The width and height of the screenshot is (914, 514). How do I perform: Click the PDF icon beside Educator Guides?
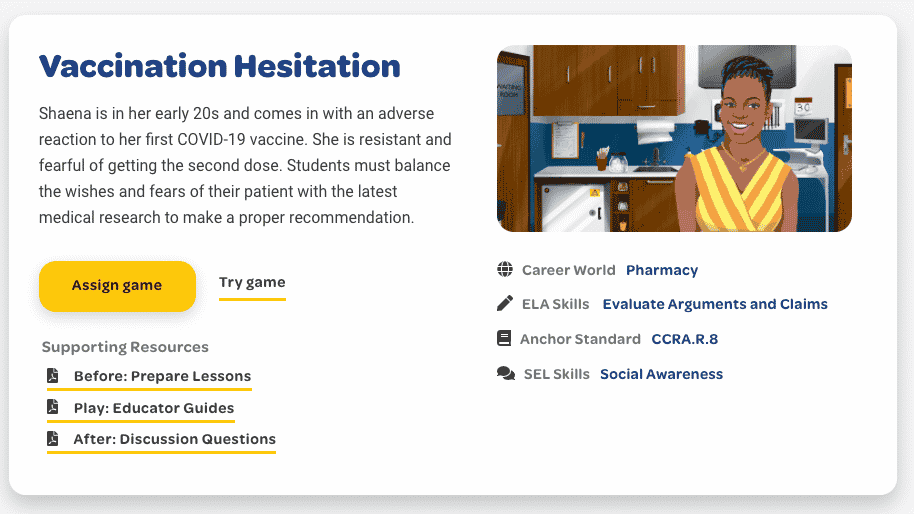coord(52,407)
